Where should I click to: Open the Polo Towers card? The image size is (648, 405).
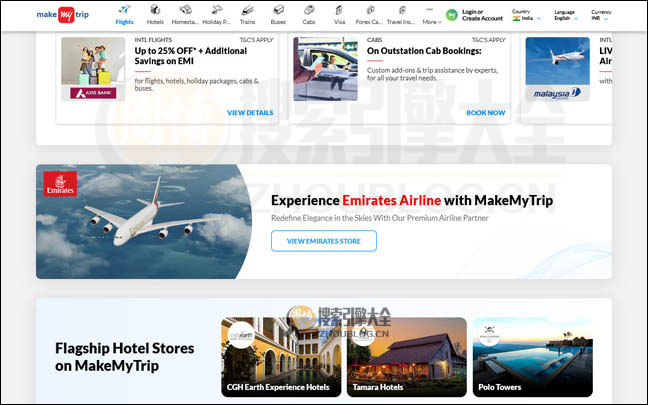point(533,357)
